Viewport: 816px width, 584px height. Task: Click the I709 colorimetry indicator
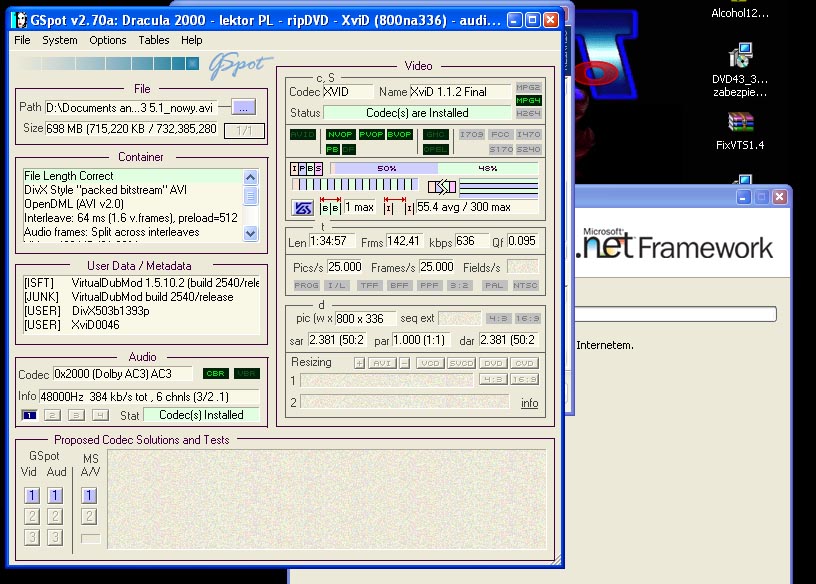point(471,134)
